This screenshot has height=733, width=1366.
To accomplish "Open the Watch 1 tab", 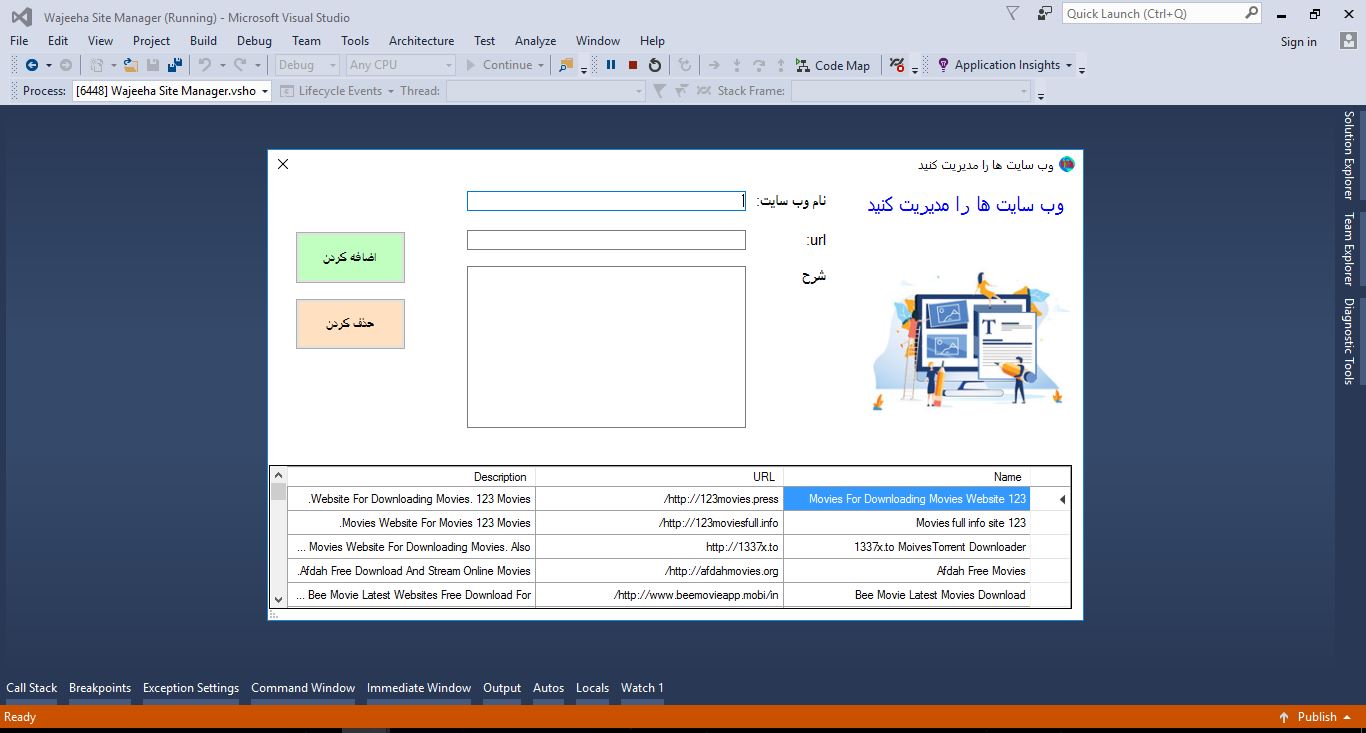I will coord(642,688).
